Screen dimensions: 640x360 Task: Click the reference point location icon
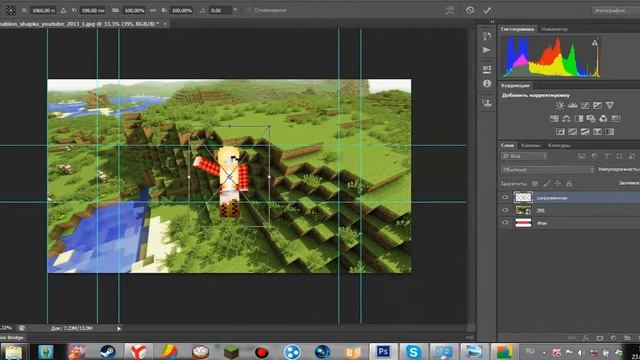coord(11,10)
